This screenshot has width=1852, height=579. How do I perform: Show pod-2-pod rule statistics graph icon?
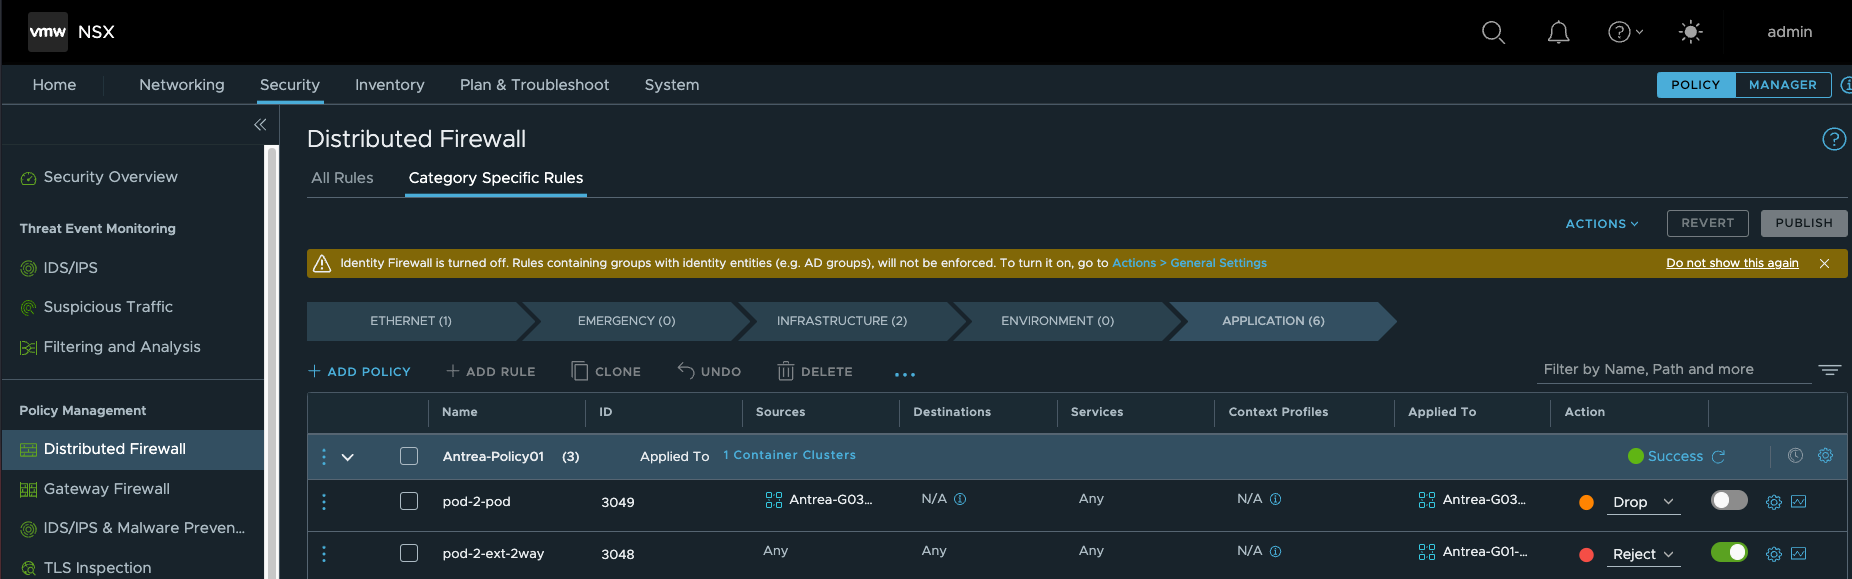[1799, 502]
